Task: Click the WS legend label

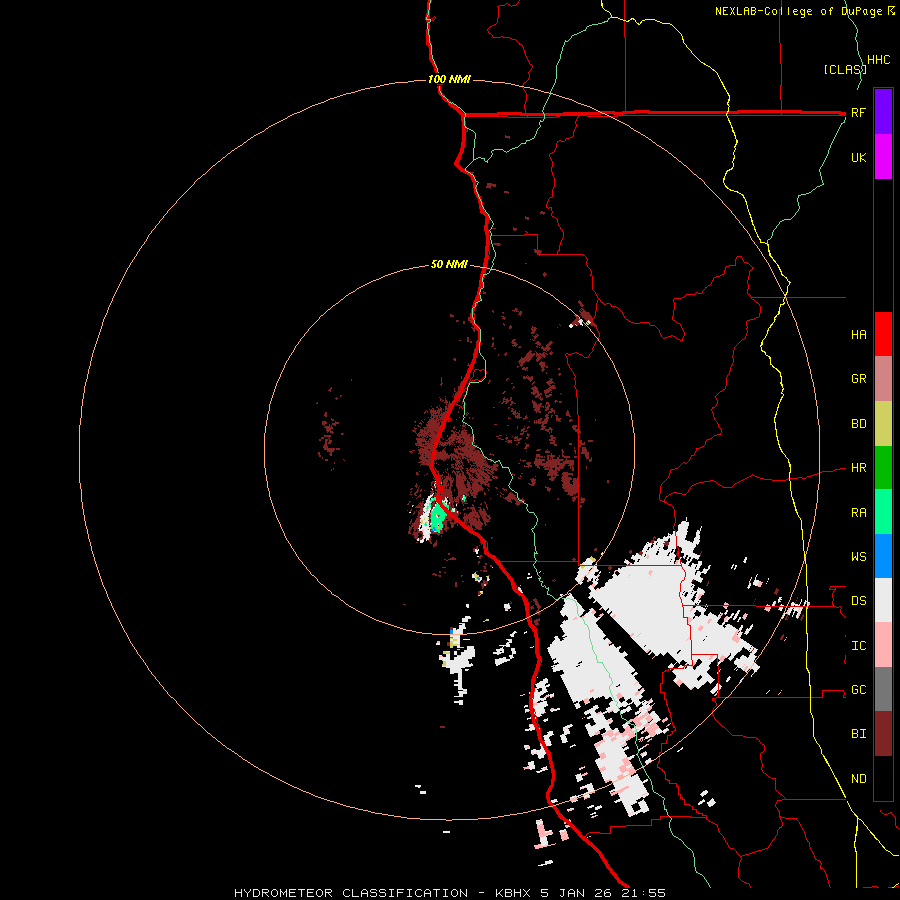Action: tap(859, 557)
